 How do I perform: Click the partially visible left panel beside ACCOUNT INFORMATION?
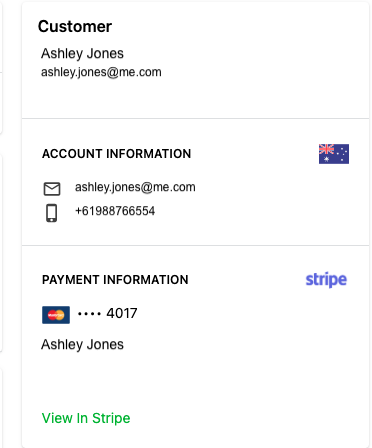coord(1,253)
